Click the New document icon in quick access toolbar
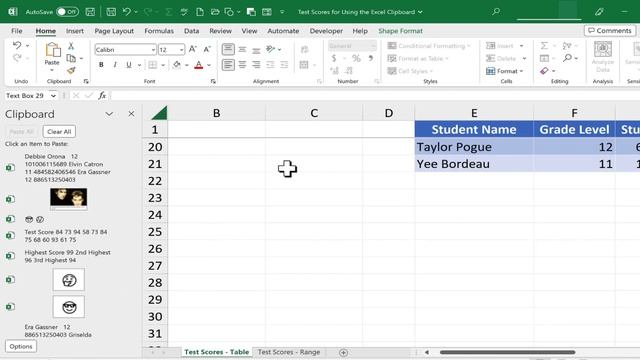 pyautogui.click(x=200, y=12)
